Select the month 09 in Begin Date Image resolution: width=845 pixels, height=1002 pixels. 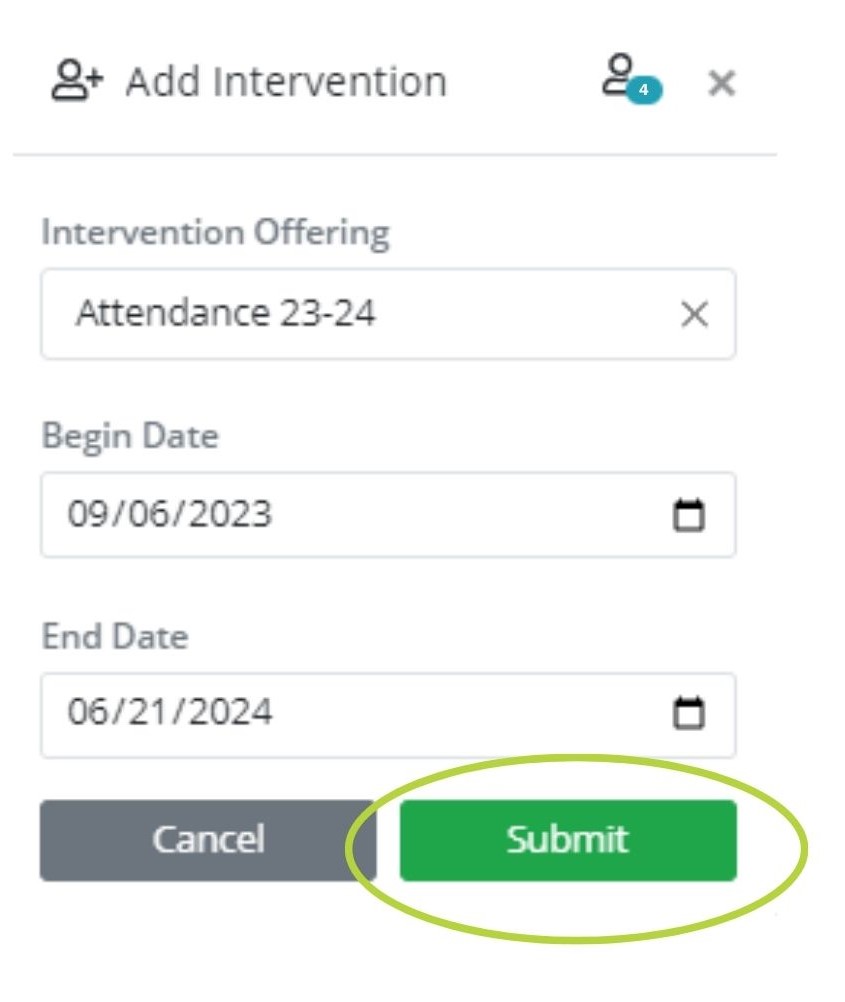tap(87, 514)
